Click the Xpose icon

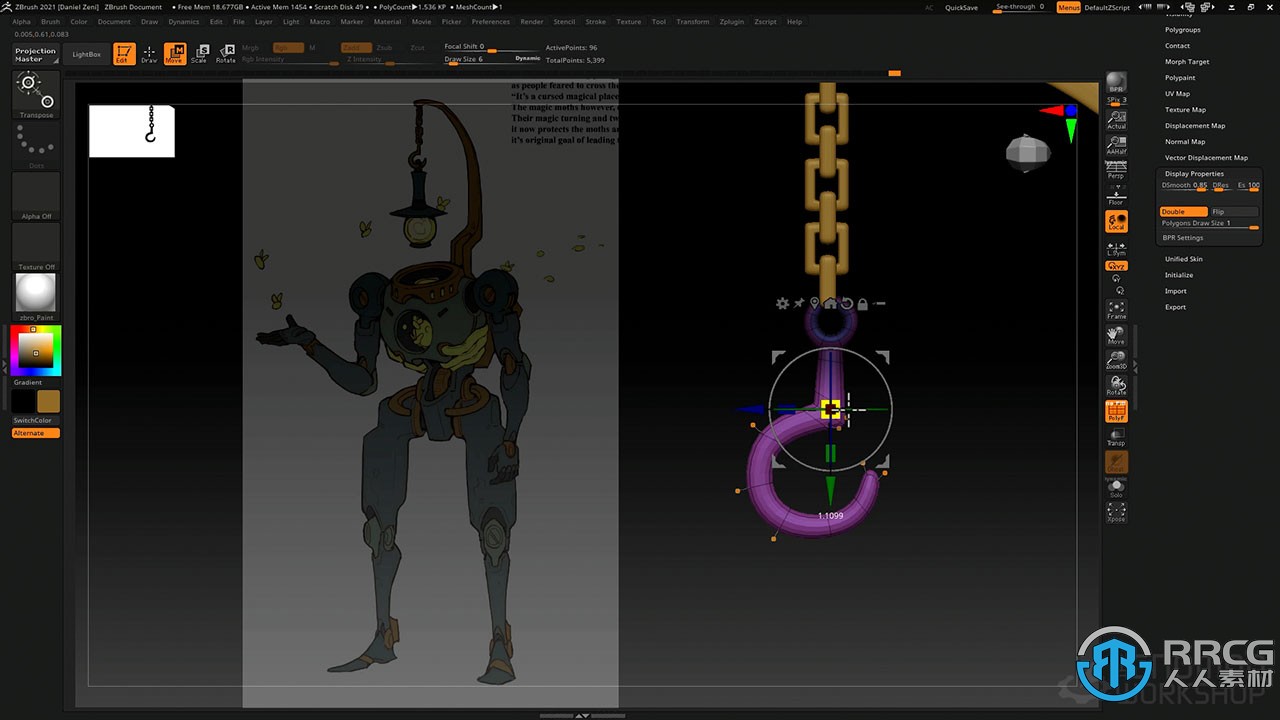[x=1116, y=513]
